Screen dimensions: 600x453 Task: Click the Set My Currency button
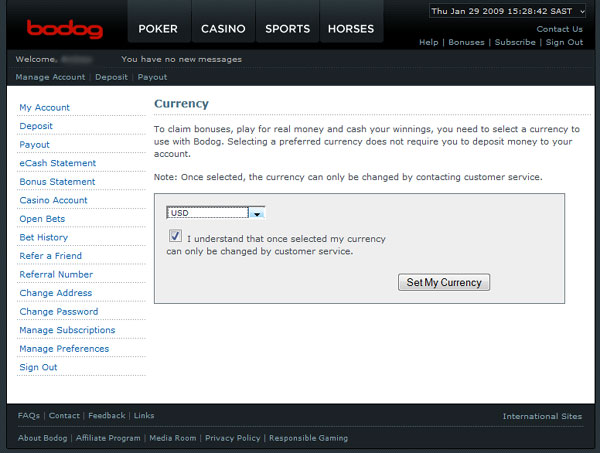point(444,282)
